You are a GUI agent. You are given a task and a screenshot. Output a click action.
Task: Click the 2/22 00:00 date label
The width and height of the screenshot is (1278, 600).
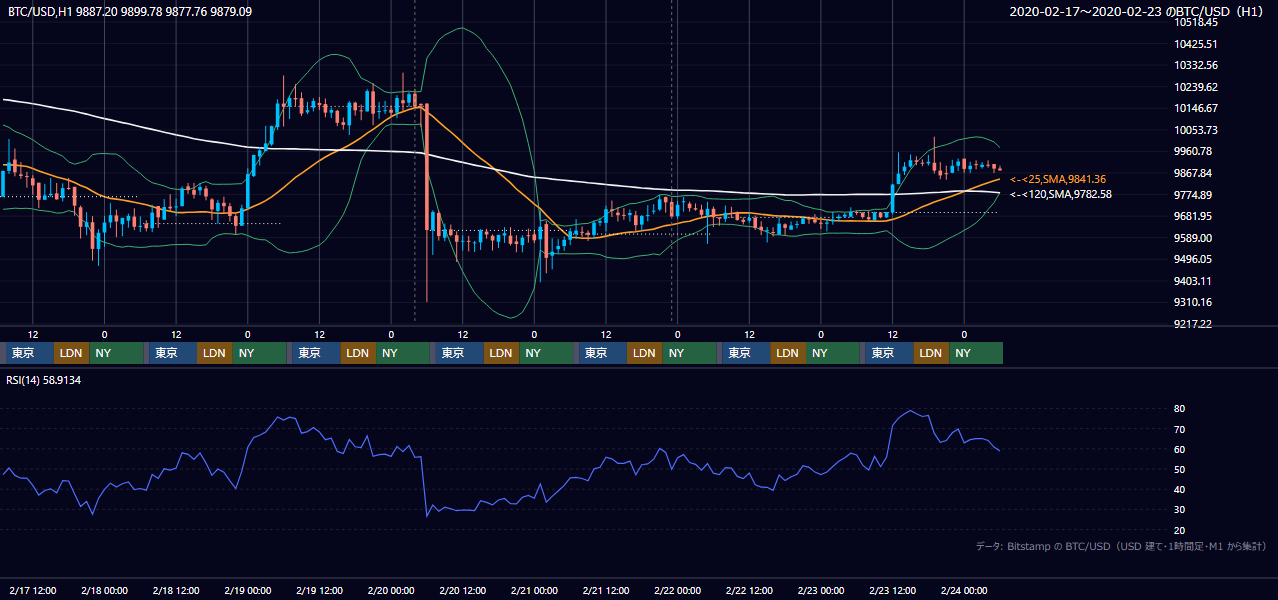[677, 590]
